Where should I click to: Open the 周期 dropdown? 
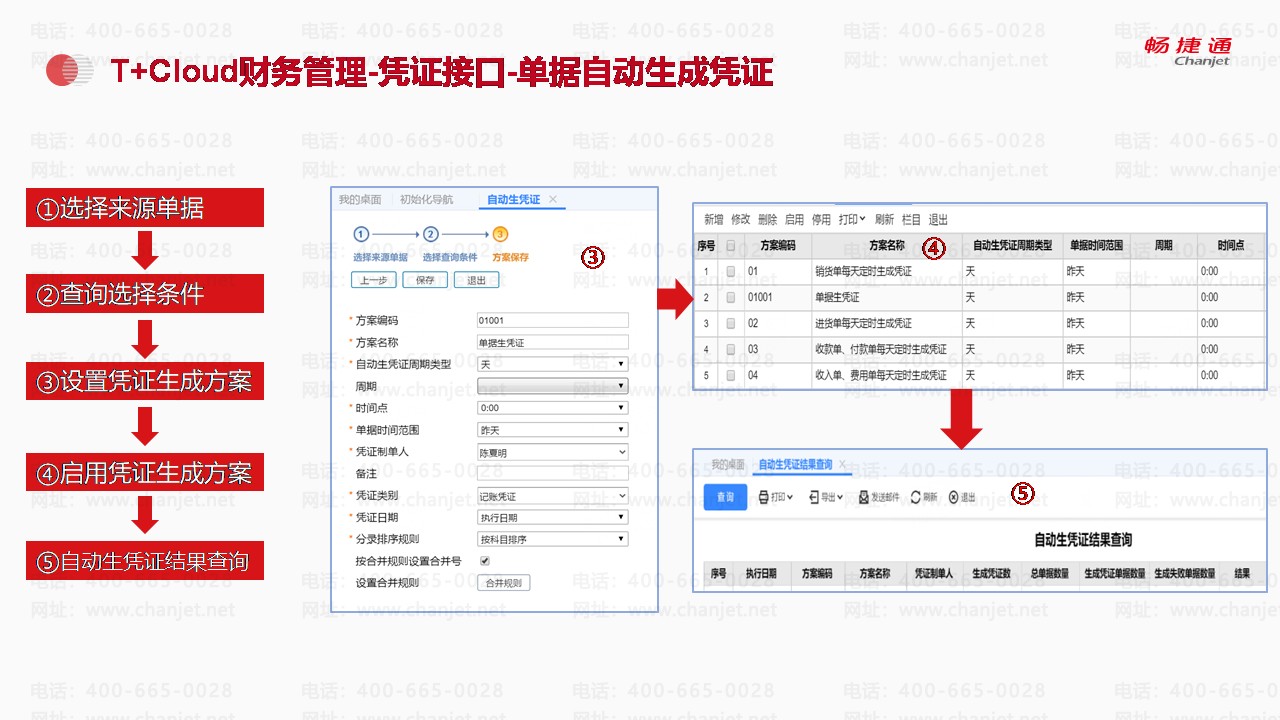click(x=553, y=386)
